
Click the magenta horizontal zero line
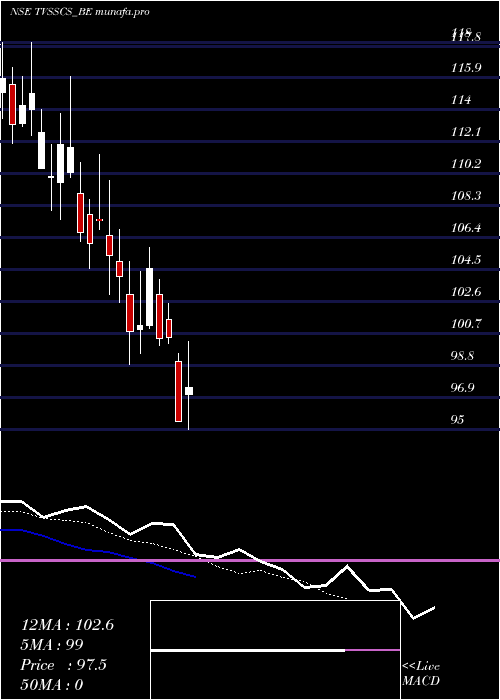(250, 560)
